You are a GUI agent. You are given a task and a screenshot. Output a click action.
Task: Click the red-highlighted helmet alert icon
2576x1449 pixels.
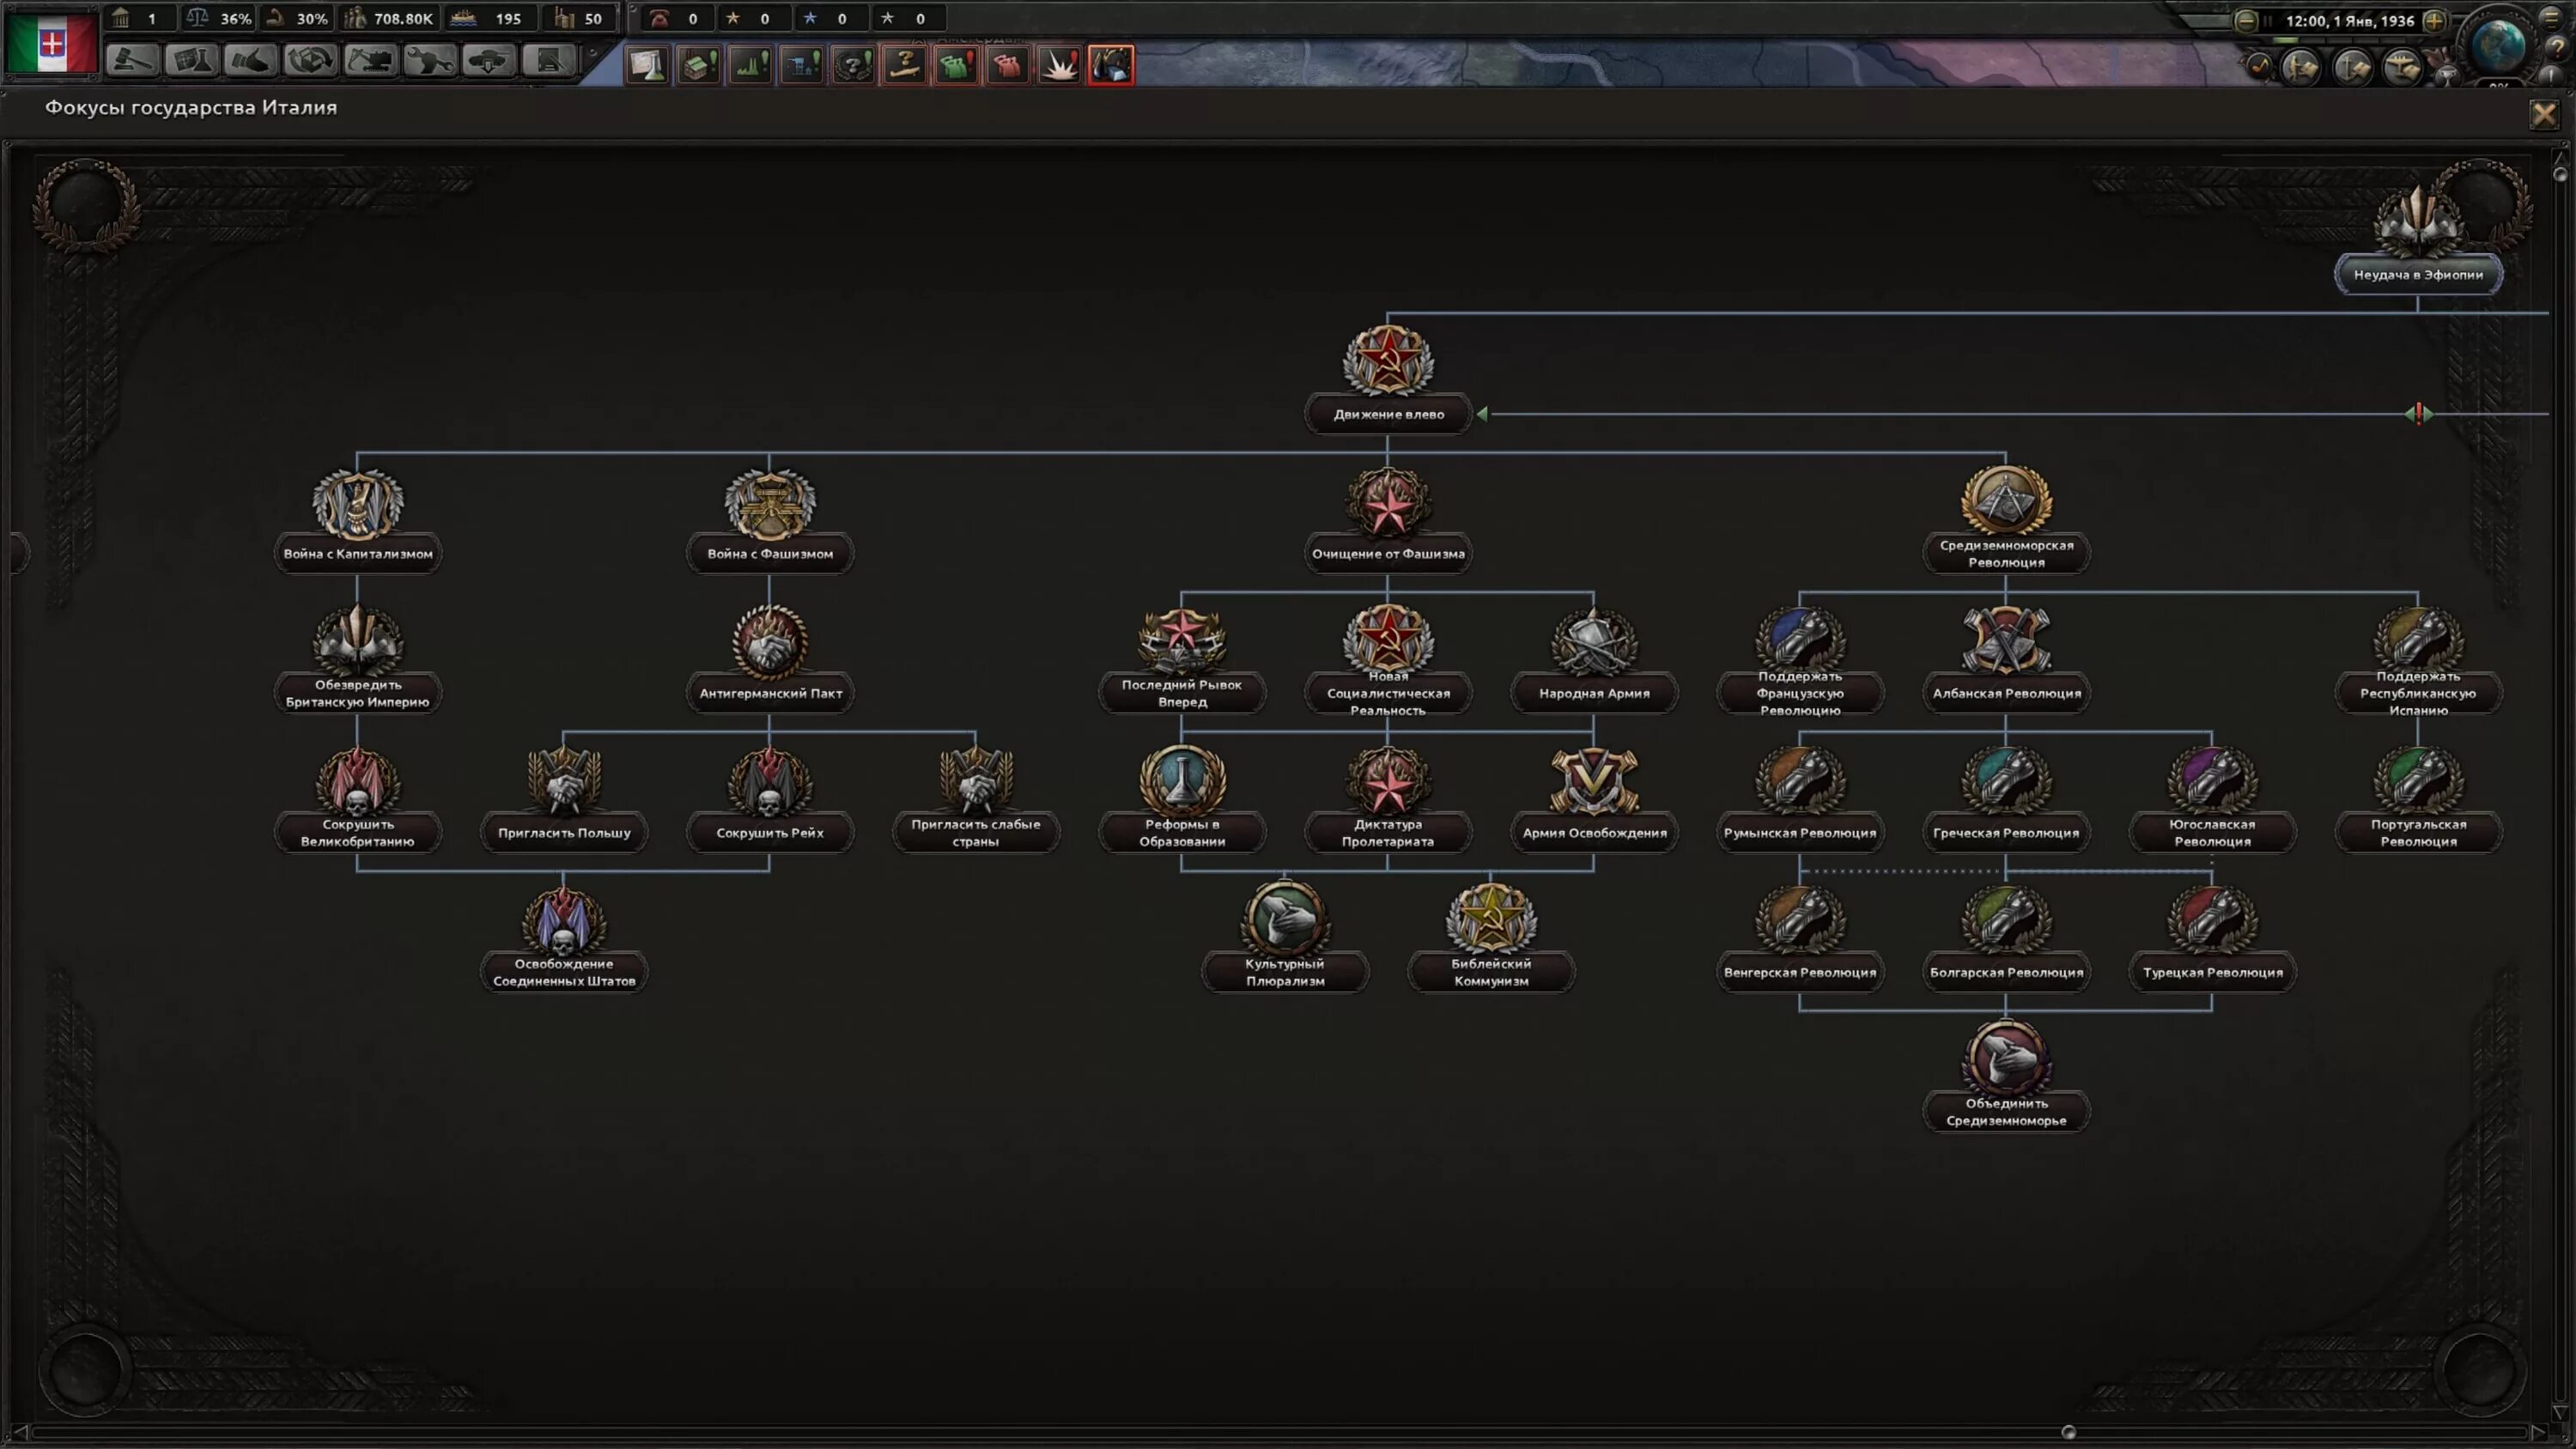coord(1111,65)
